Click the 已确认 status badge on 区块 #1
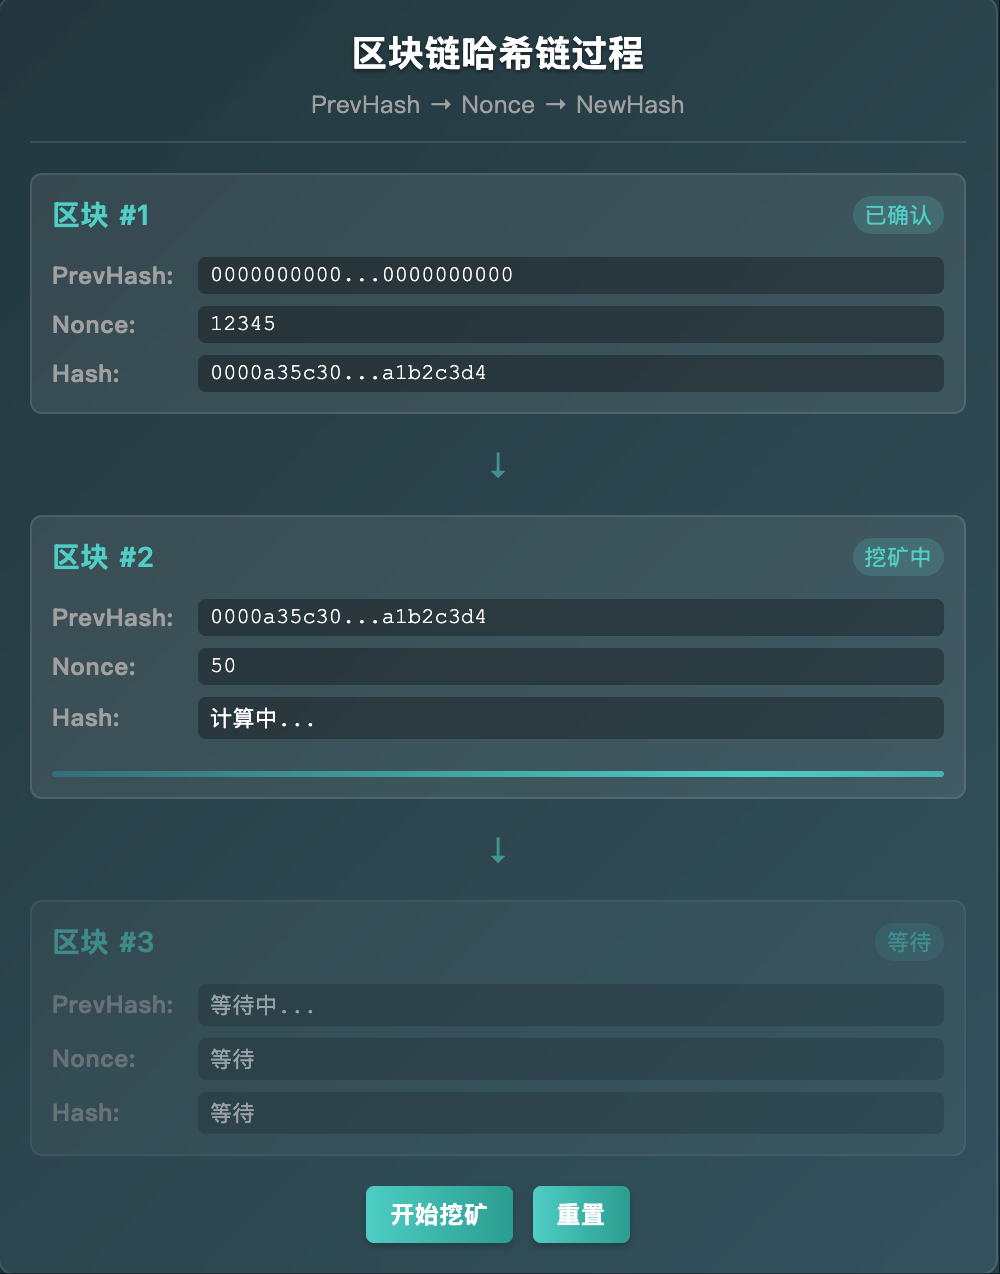 click(x=897, y=215)
